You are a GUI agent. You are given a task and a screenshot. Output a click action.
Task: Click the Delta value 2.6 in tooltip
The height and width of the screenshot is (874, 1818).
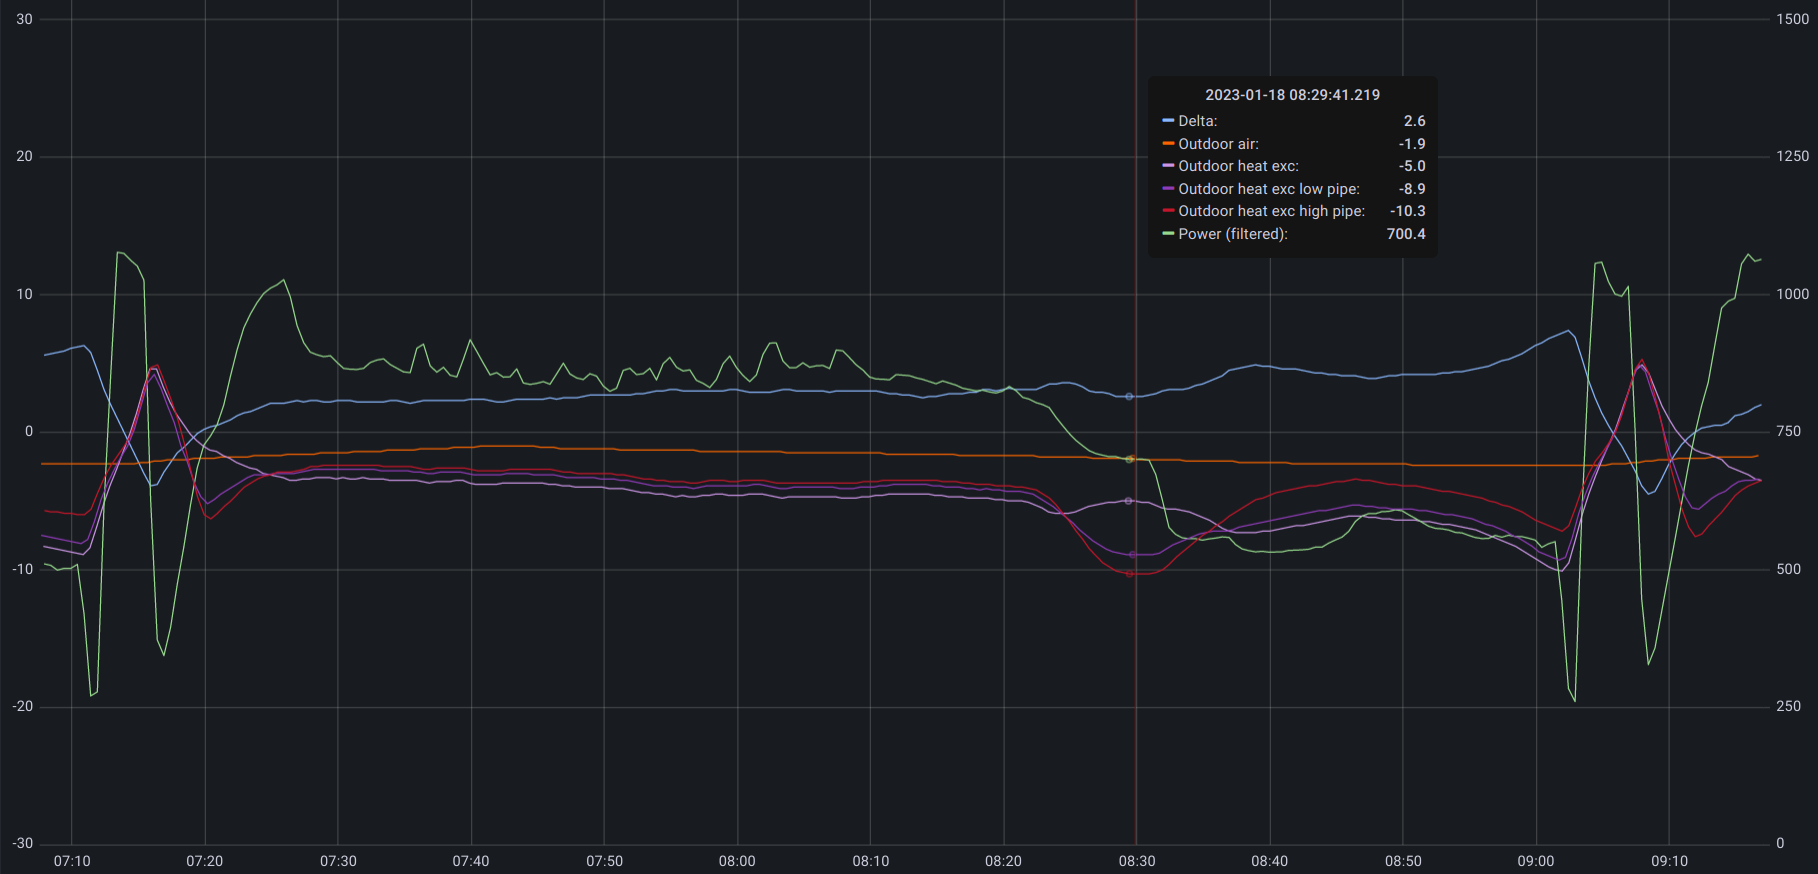[1414, 121]
